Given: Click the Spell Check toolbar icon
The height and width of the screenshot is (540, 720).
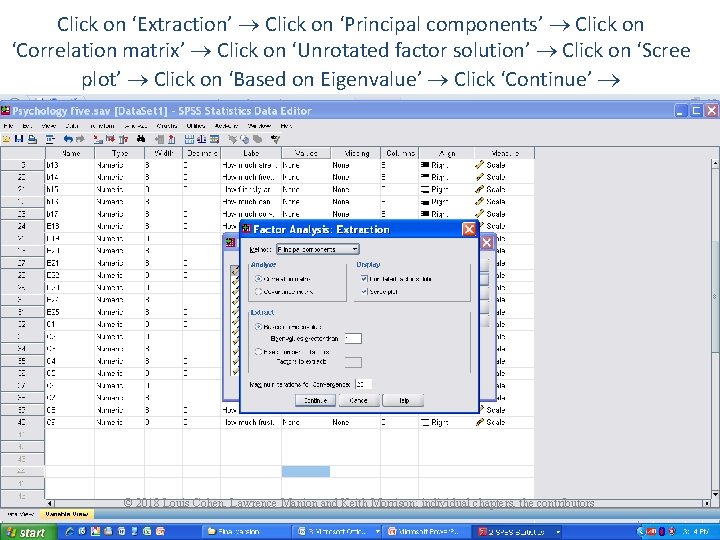Looking at the screenshot, I should point(275,139).
